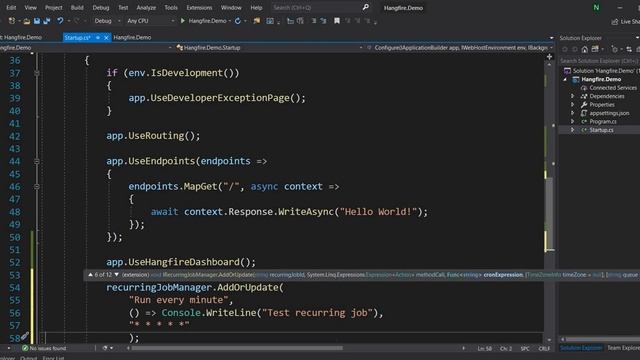The image size is (640, 360).
Task: Open the Debug menu
Action: pos(100,7)
